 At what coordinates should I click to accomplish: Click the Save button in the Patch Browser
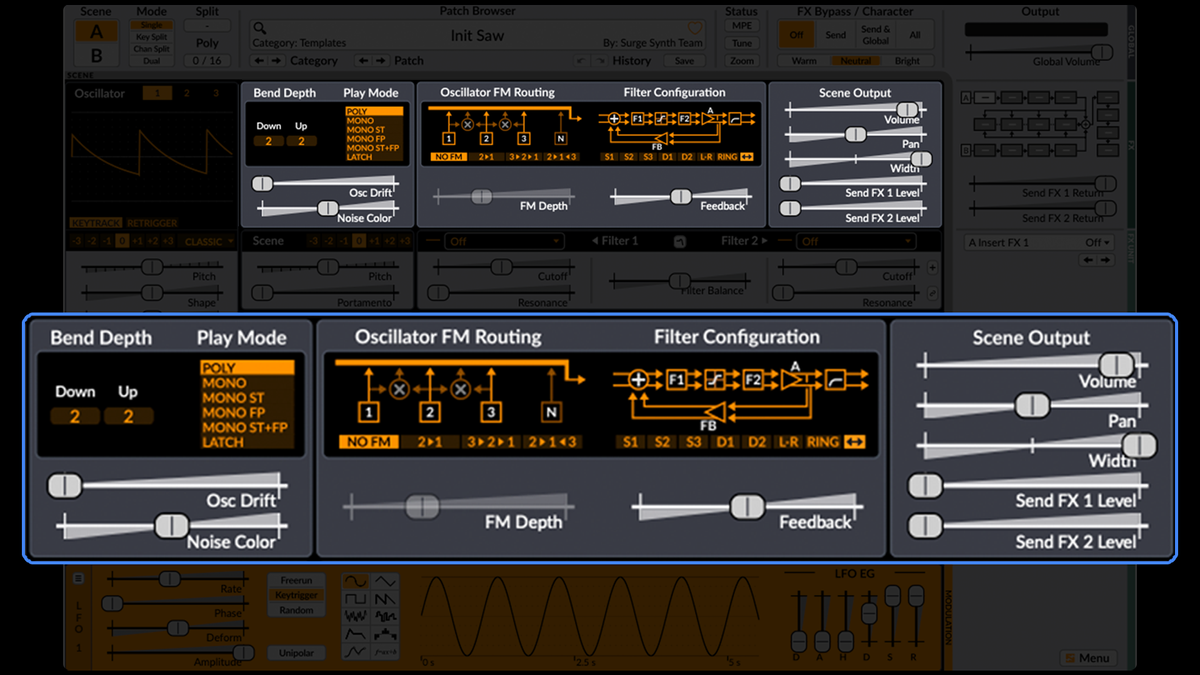[684, 60]
